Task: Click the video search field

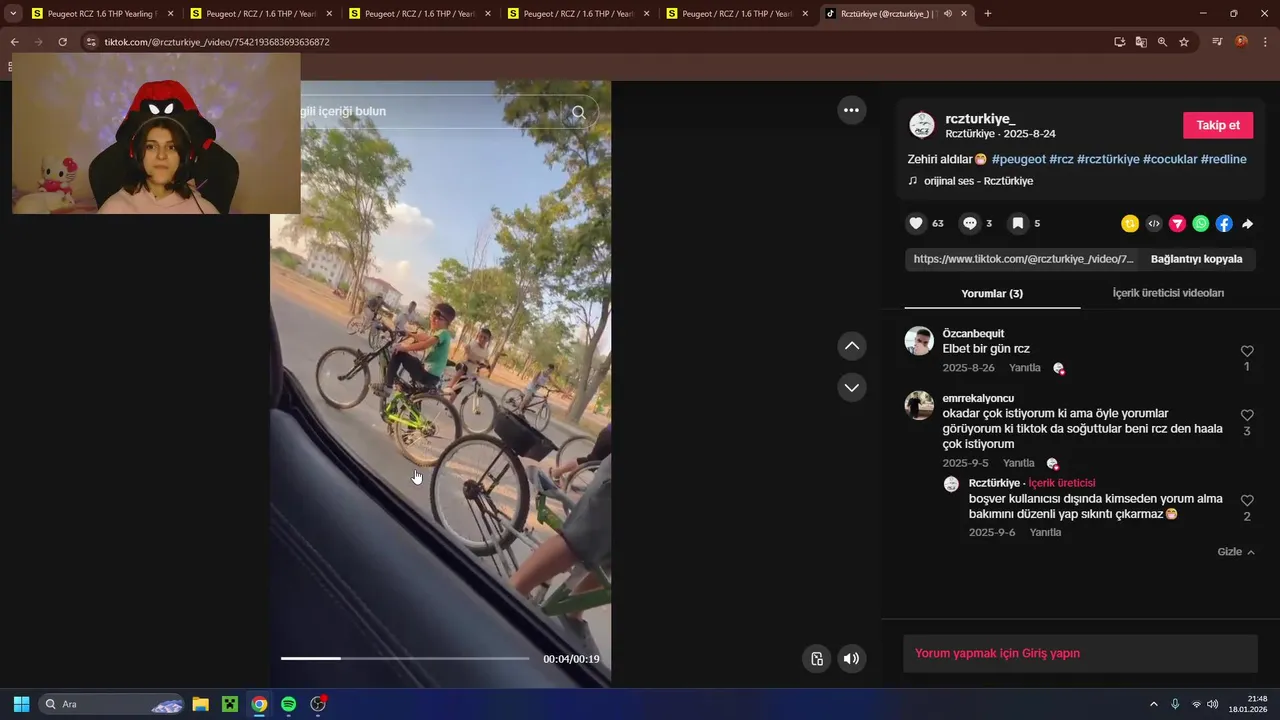Action: 435,112
